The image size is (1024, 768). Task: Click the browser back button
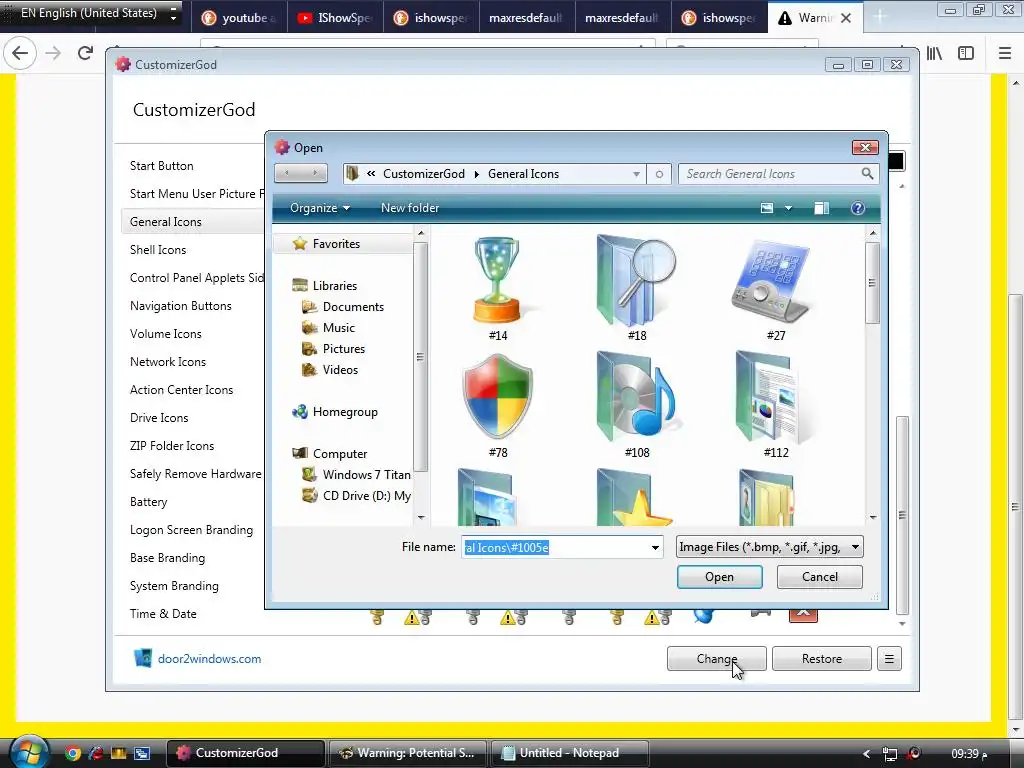pos(20,54)
